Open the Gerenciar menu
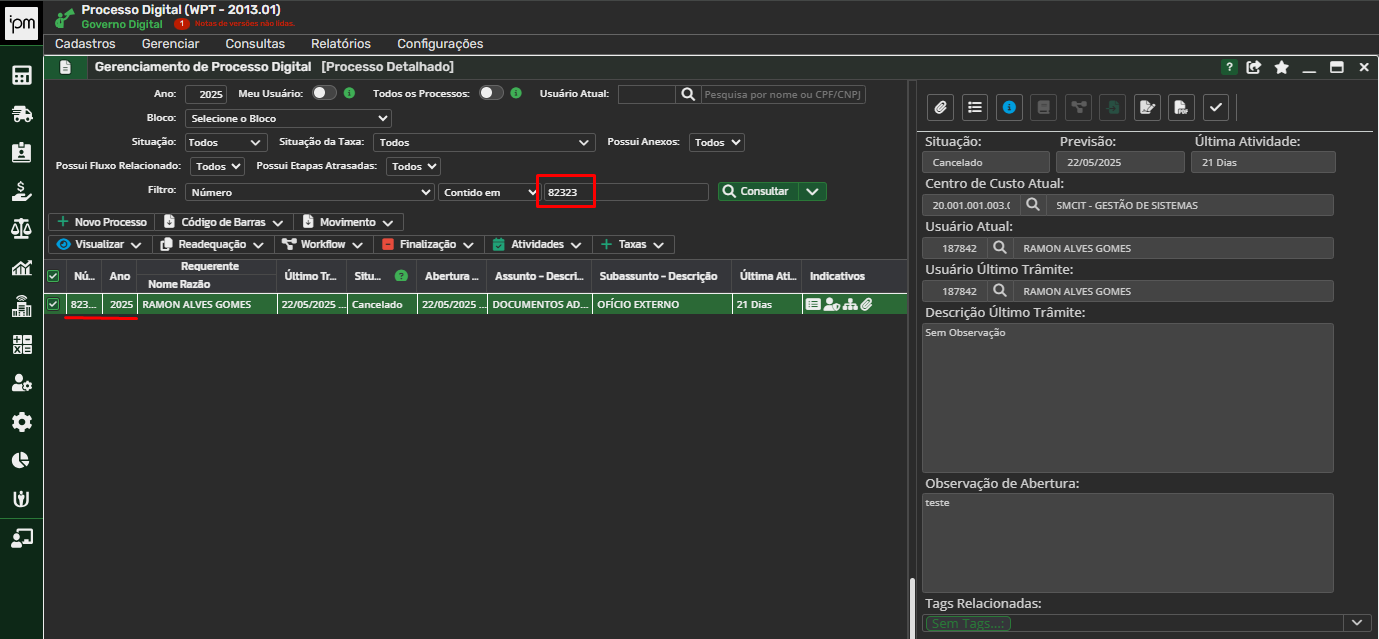Screen dimensions: 1379x639 pos(170,44)
